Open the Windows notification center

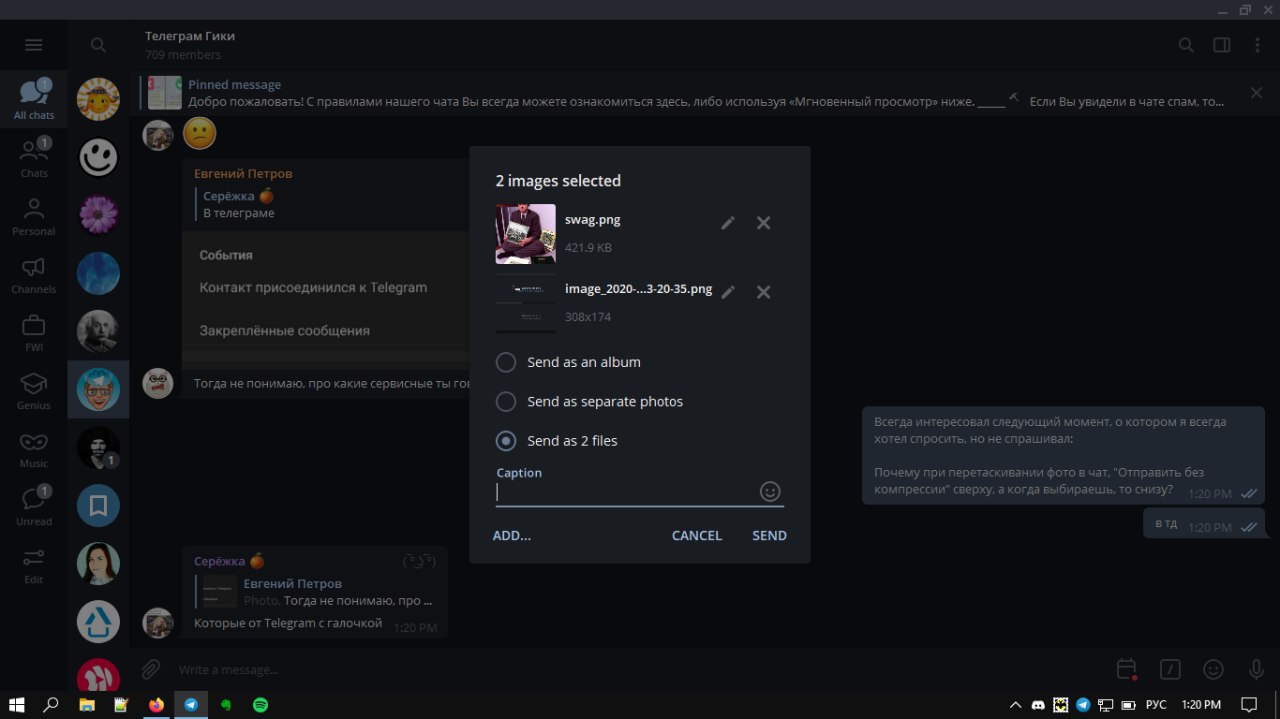(1249, 705)
